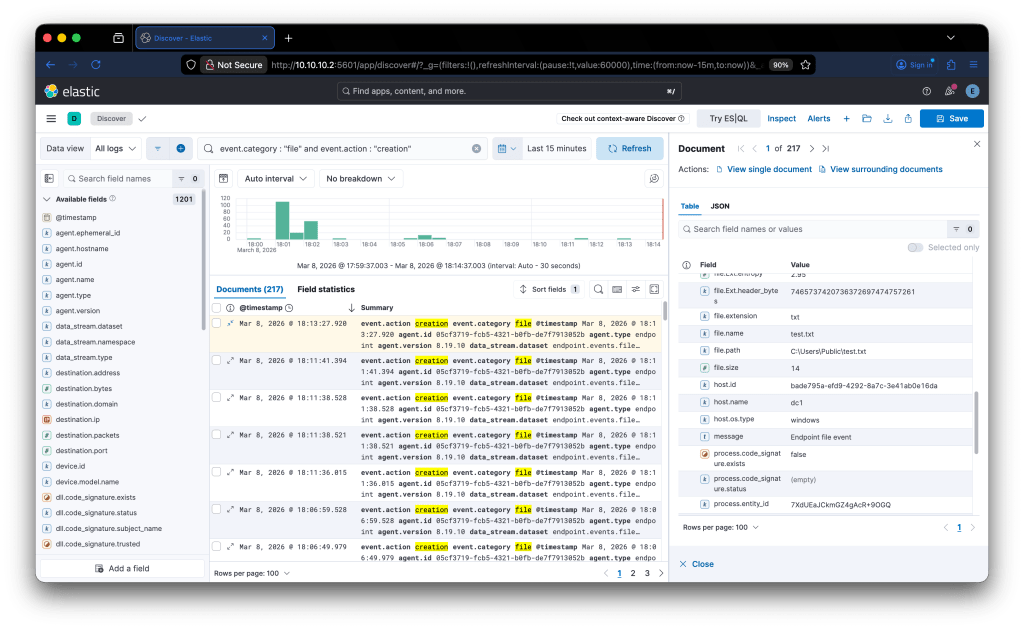Clear the query search input

(476, 148)
